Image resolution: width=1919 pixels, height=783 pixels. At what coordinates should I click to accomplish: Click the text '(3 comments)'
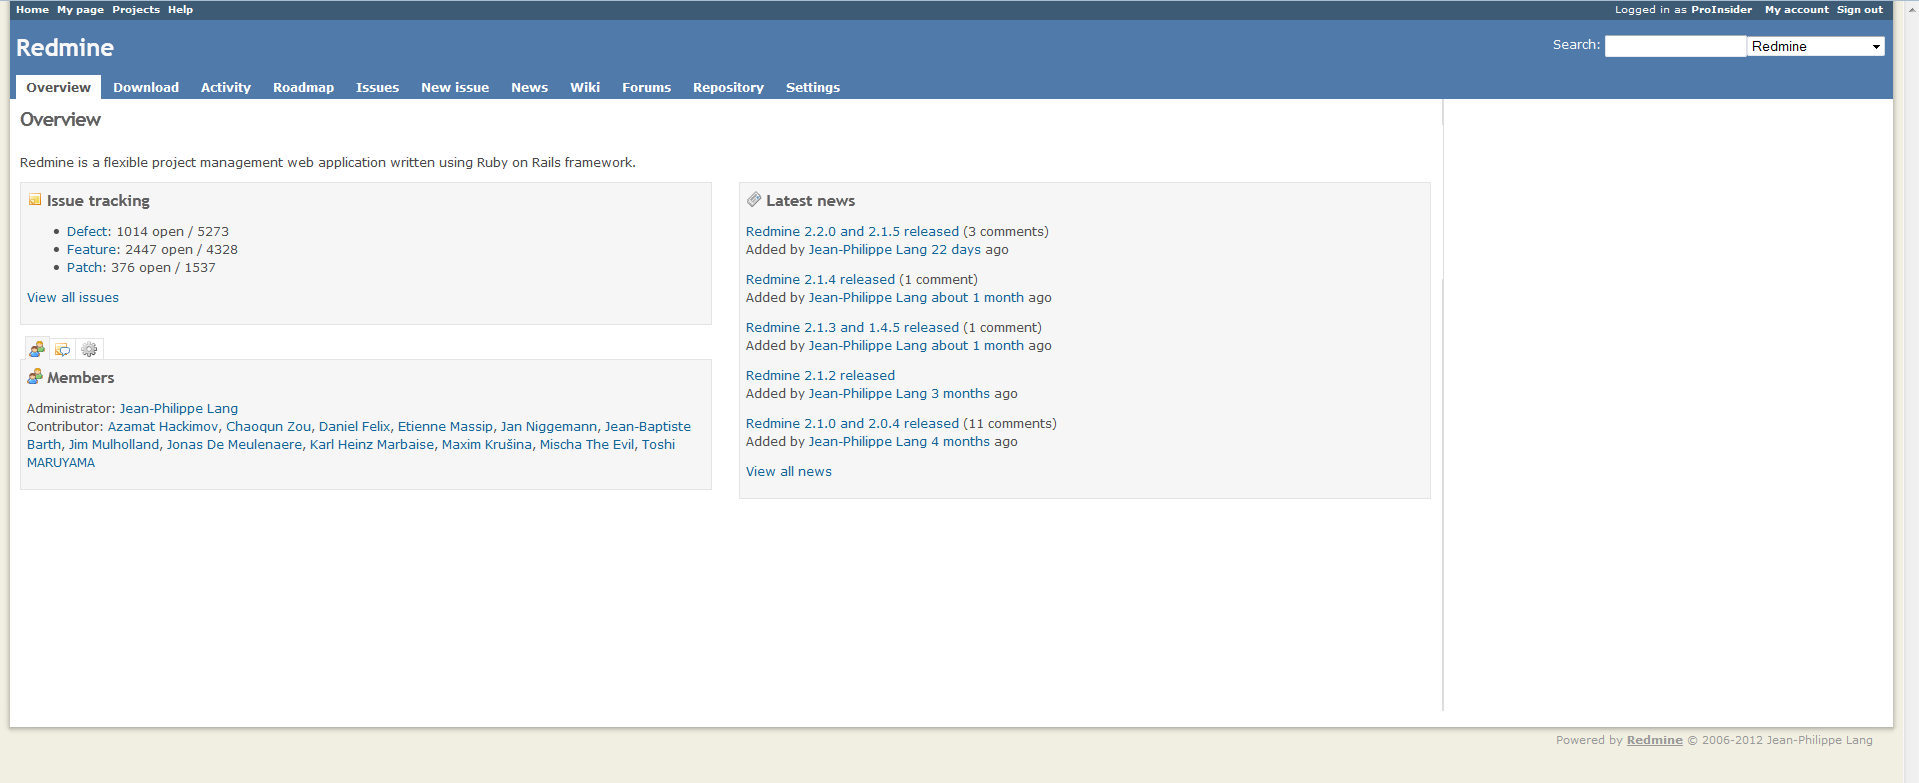pos(1006,231)
